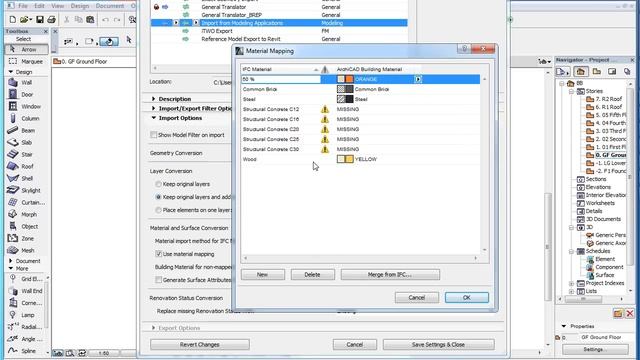Viewport: 640px width, 360px height.
Task: Click New in Material Mapping dialog
Action: click(x=263, y=275)
